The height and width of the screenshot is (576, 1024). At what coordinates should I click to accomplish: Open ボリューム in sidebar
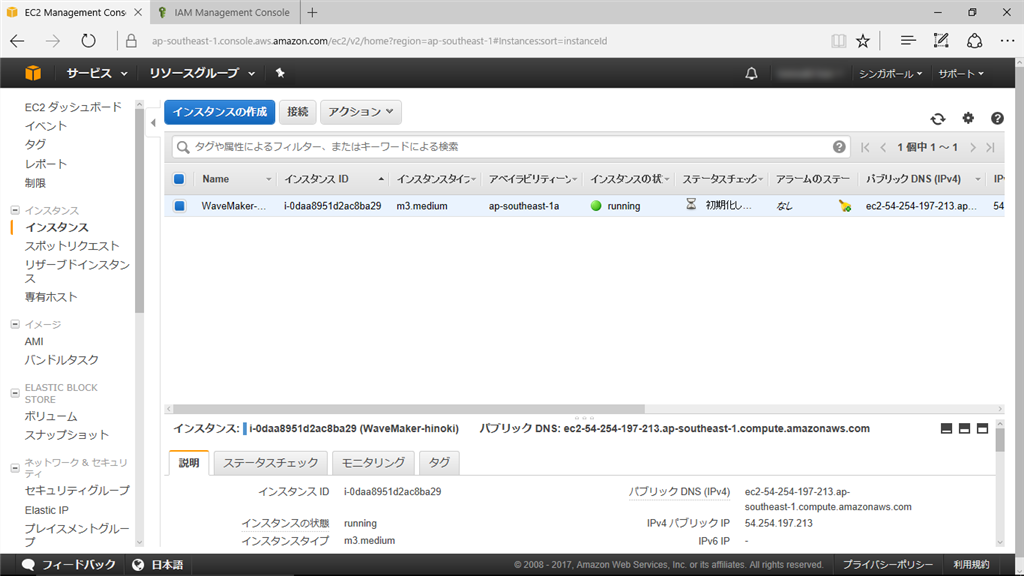click(x=51, y=416)
